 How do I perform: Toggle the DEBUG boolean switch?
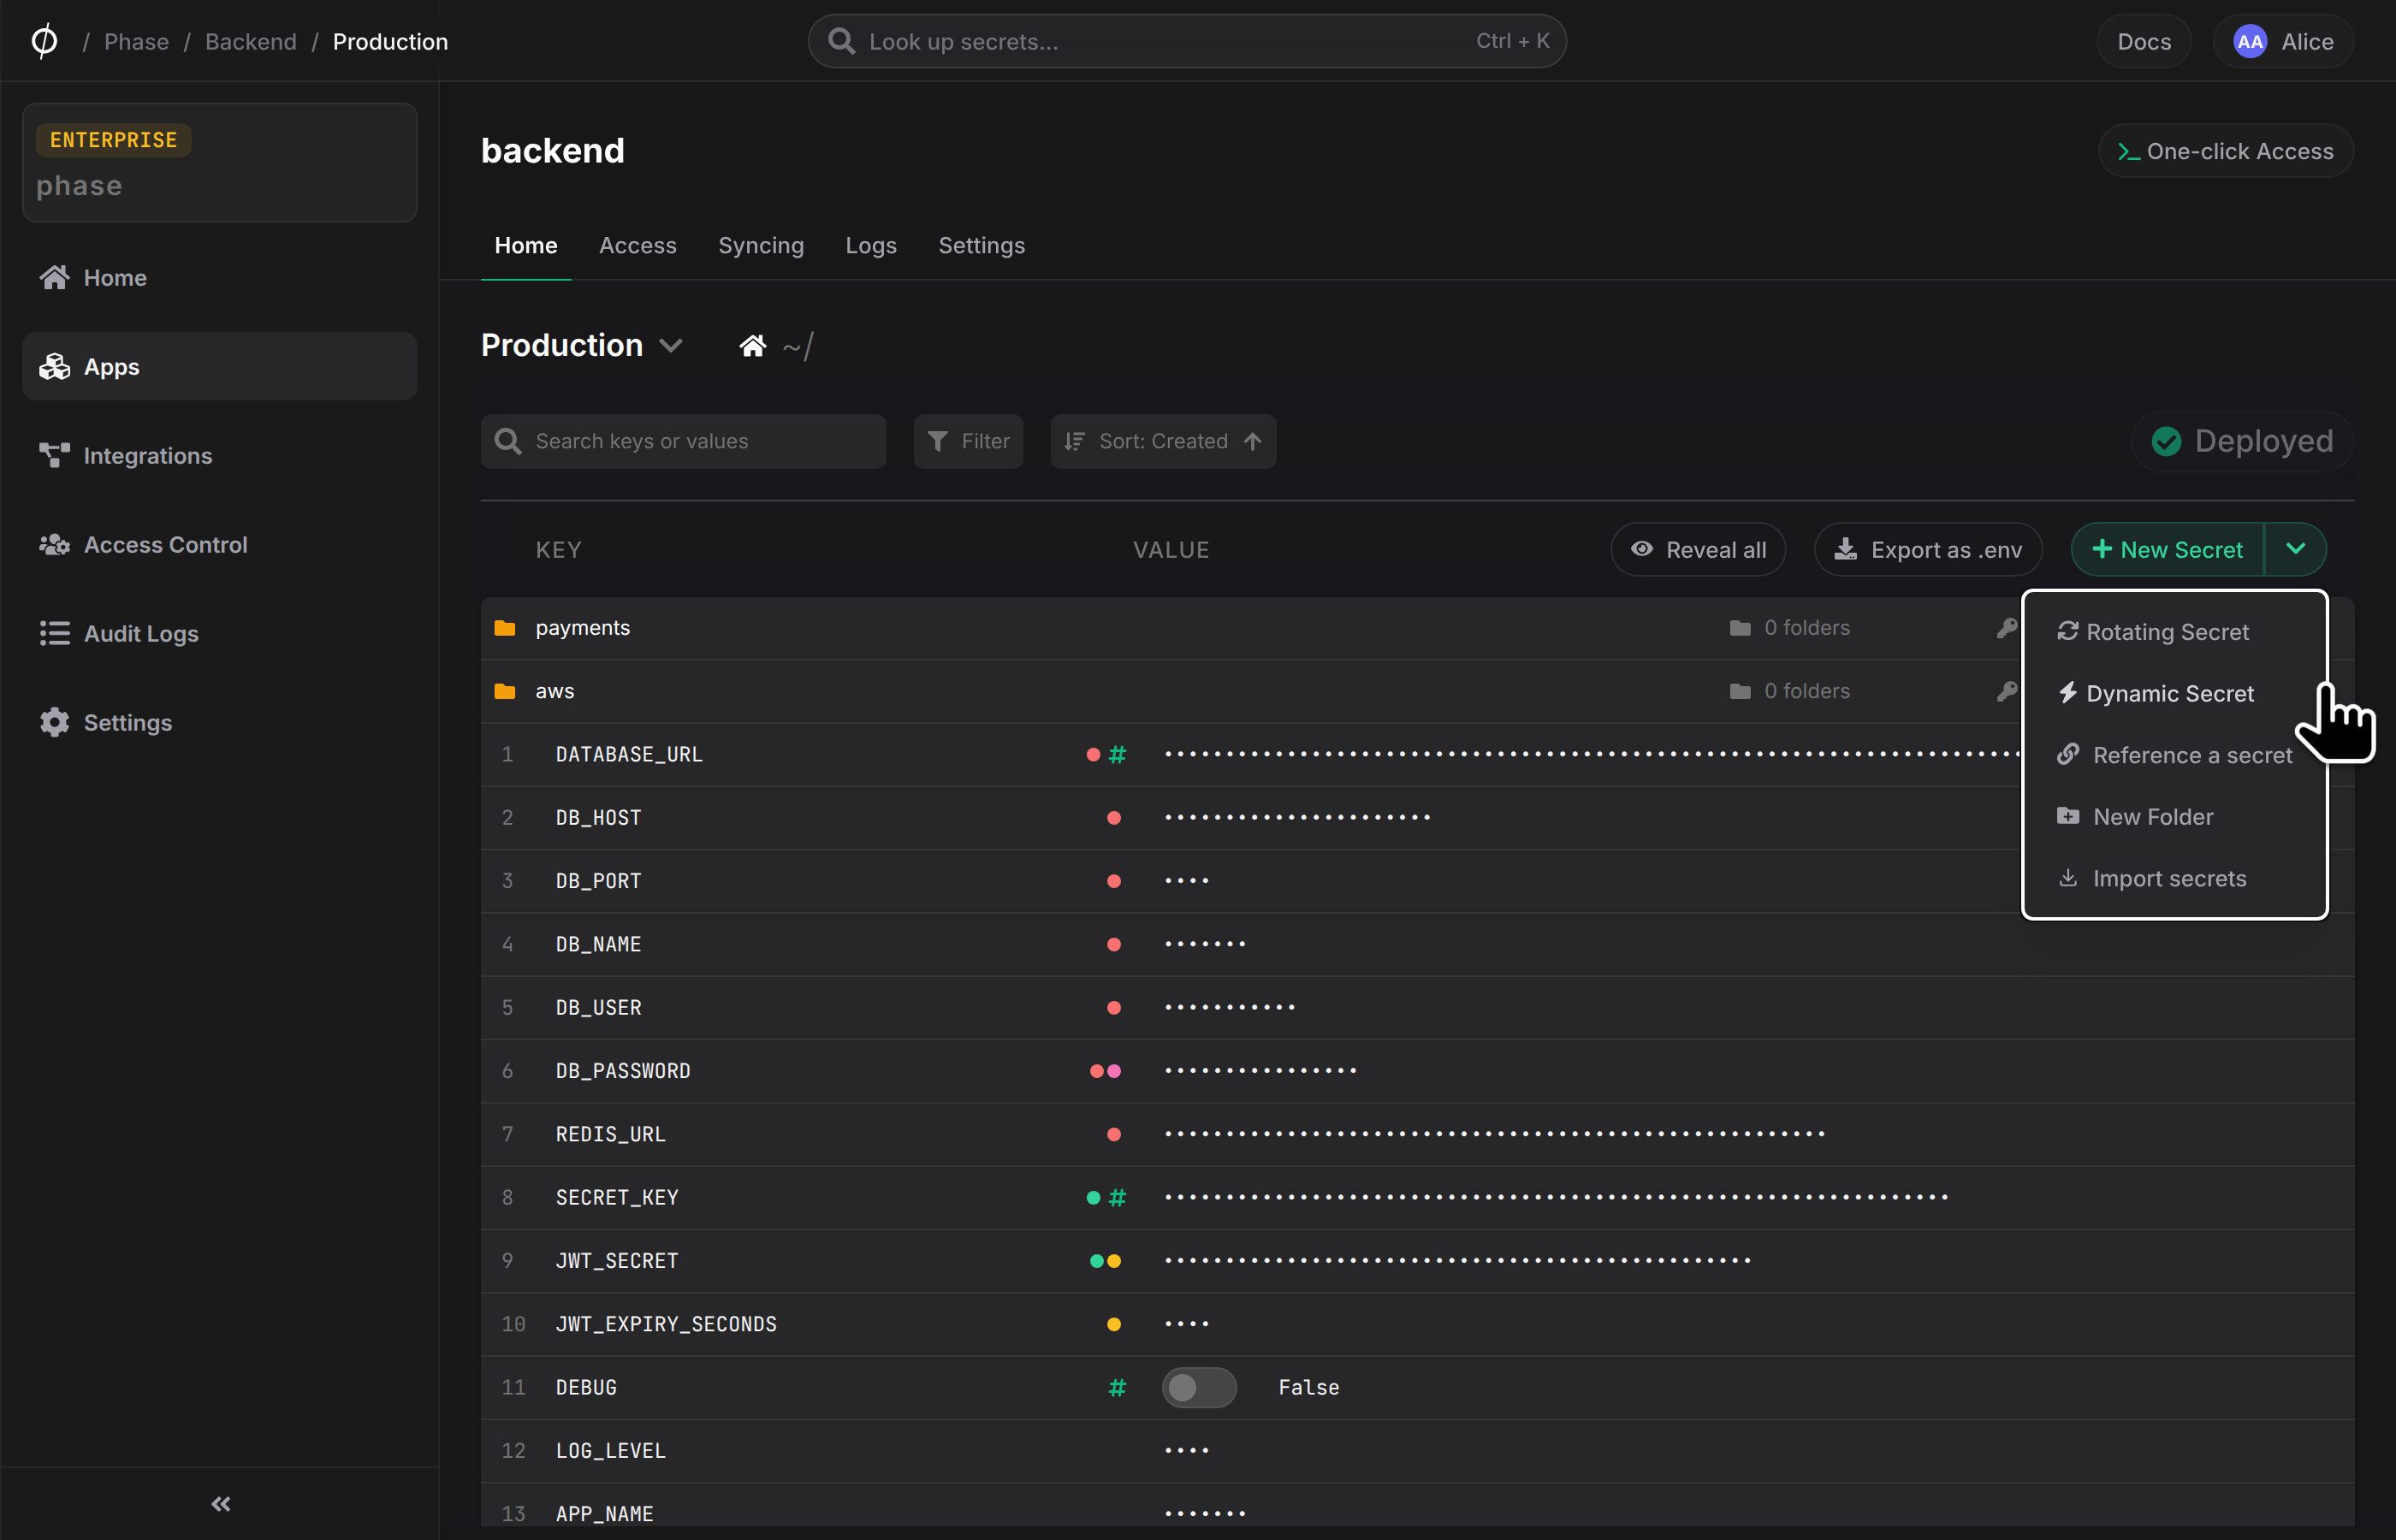click(x=1198, y=1387)
